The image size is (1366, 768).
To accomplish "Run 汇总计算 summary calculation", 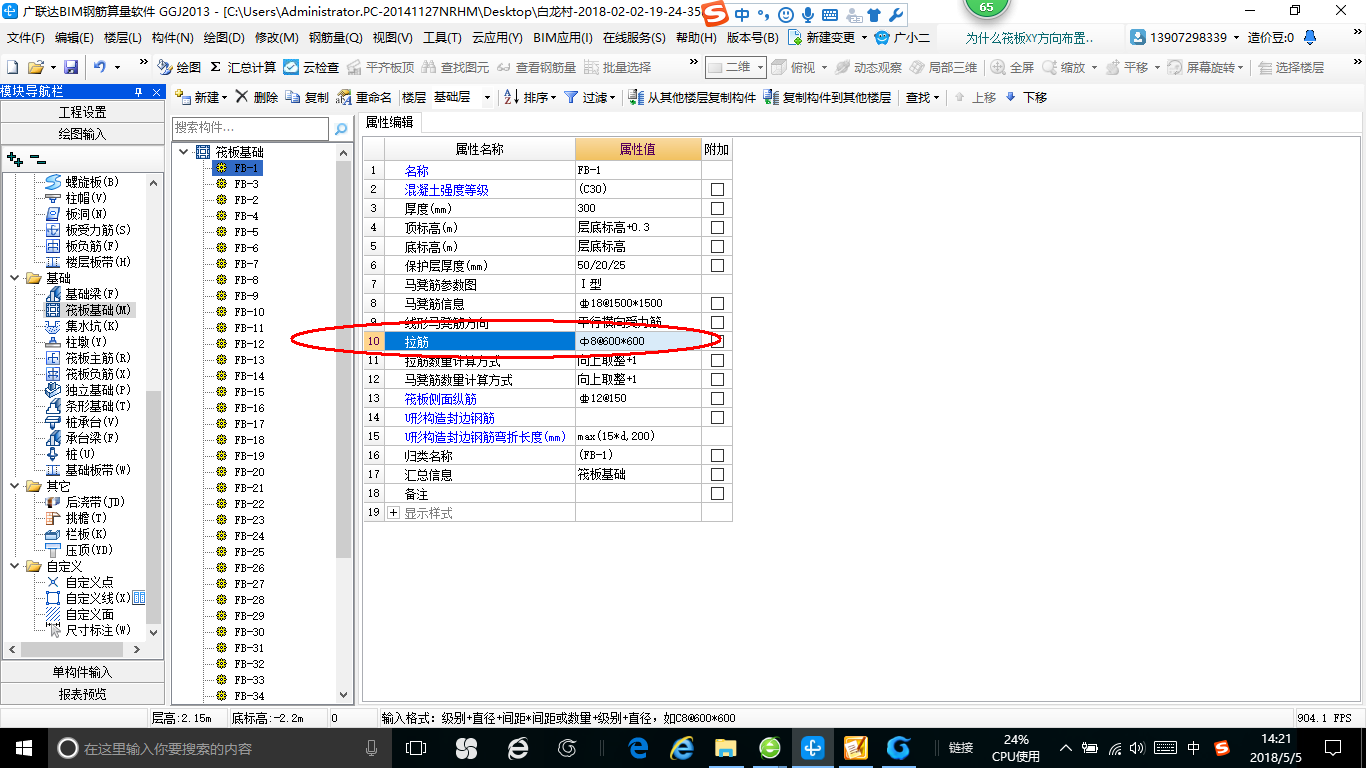I will pyautogui.click(x=243, y=67).
